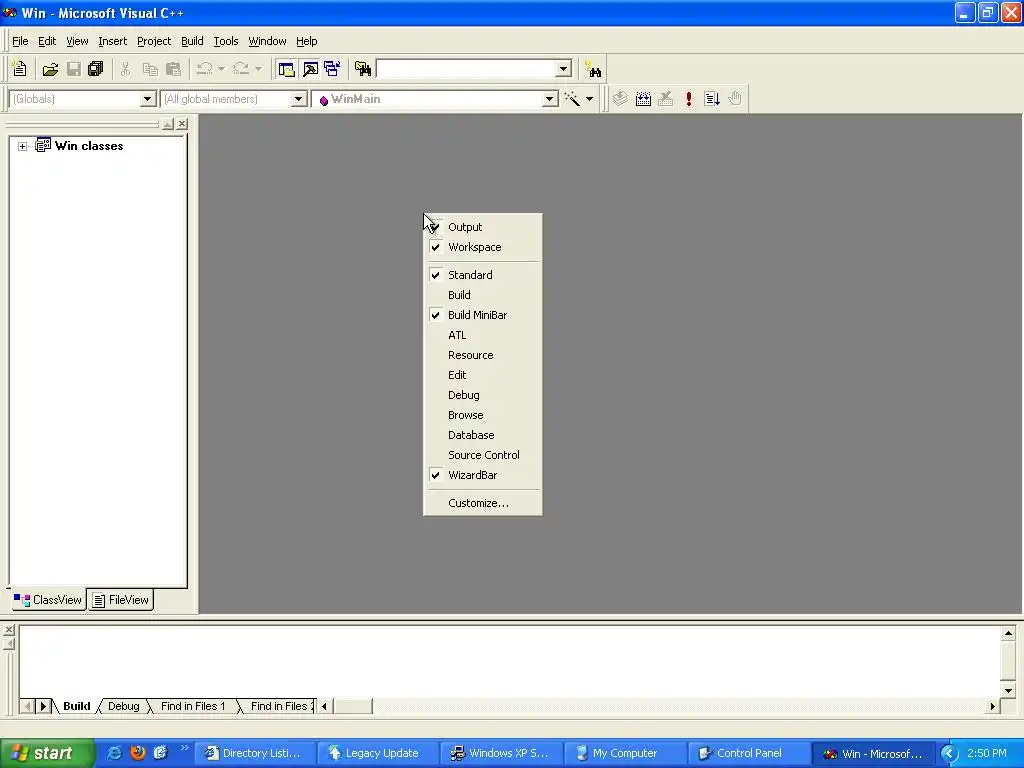
Task: Open the (Globals) class dropdown
Action: coord(148,99)
